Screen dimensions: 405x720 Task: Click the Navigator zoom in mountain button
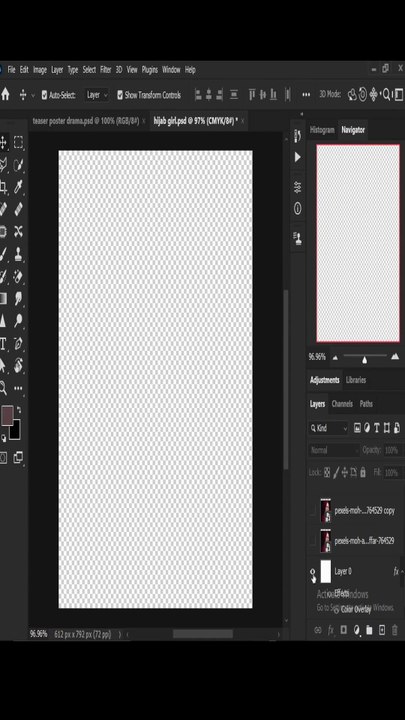(x=395, y=357)
